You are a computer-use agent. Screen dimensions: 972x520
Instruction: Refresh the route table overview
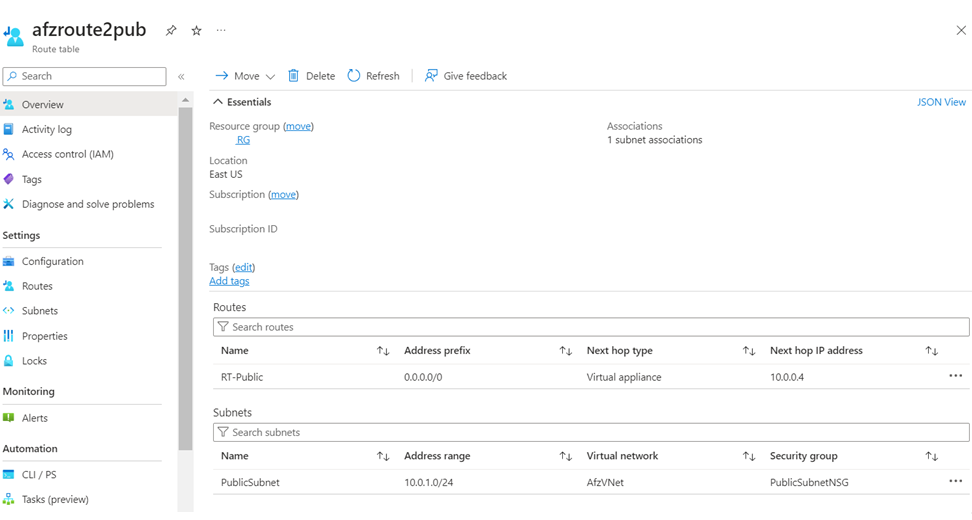[354, 76]
